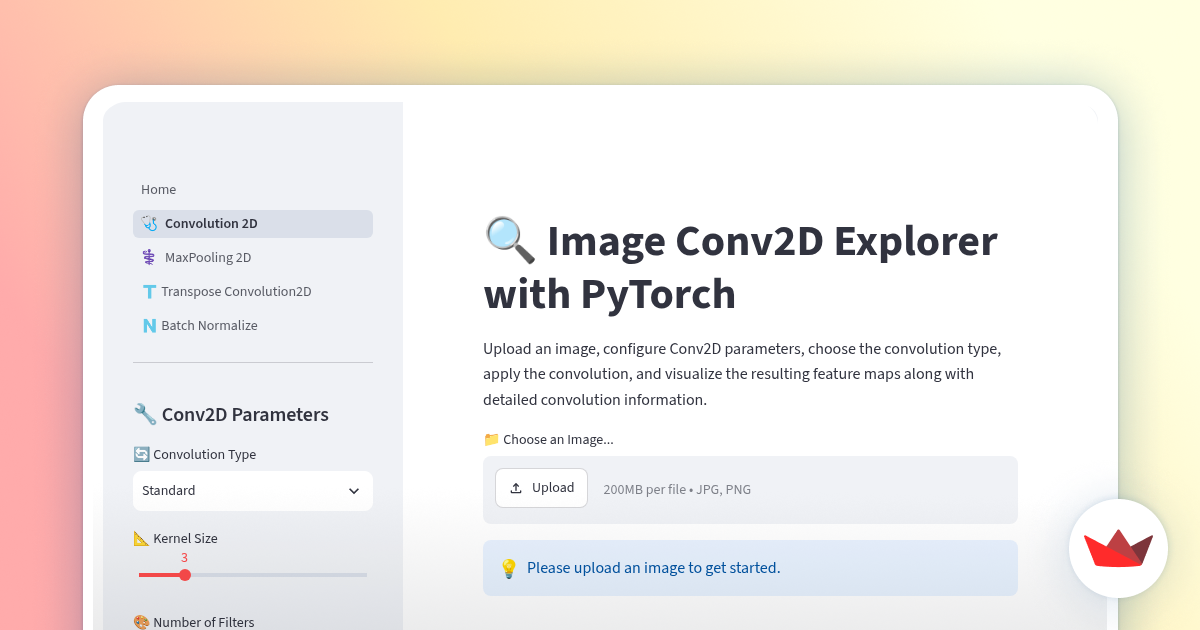Click the file drop area for images

point(750,490)
